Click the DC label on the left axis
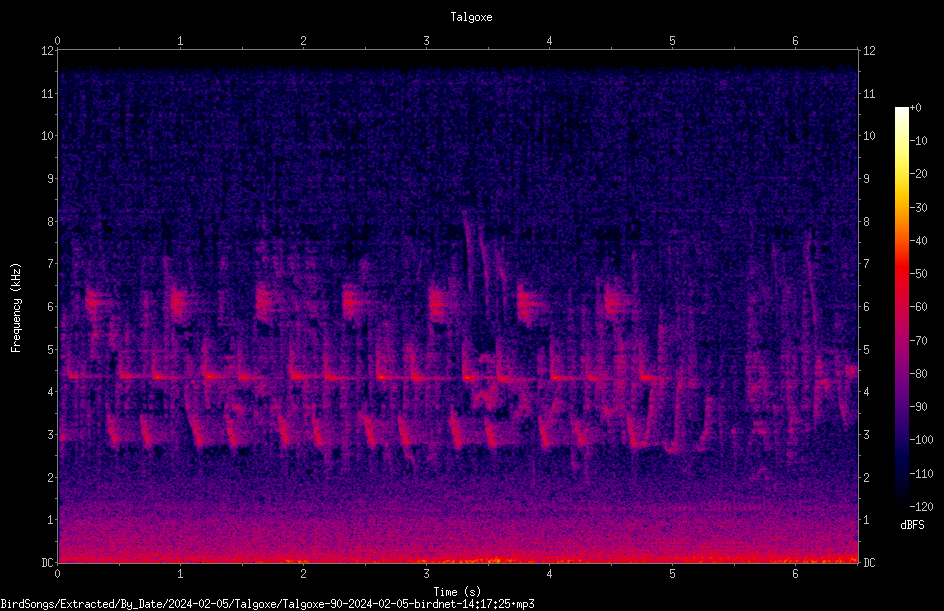This screenshot has height=611, width=944. pyautogui.click(x=47, y=563)
